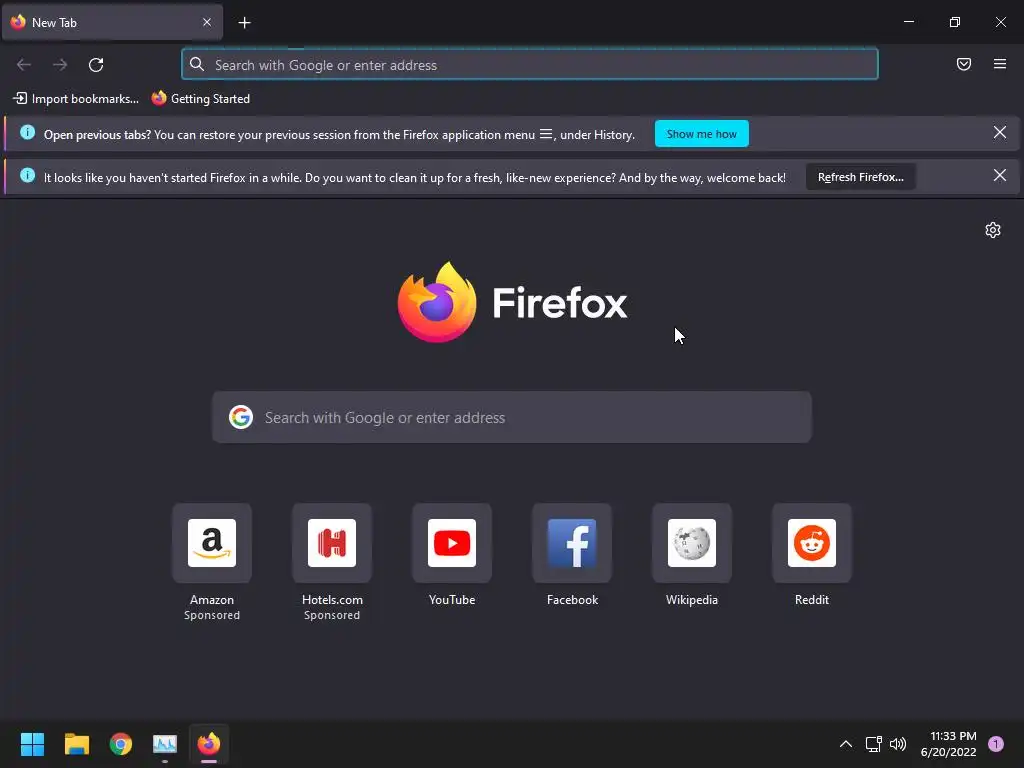The height and width of the screenshot is (768, 1024).
Task: Click the Firefox taskbar icon
Action: coord(209,744)
